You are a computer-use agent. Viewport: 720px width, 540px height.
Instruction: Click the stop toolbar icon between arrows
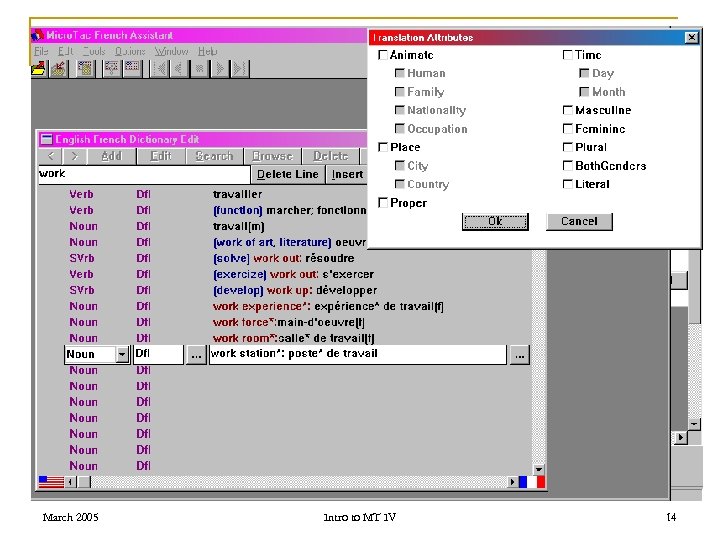199,69
